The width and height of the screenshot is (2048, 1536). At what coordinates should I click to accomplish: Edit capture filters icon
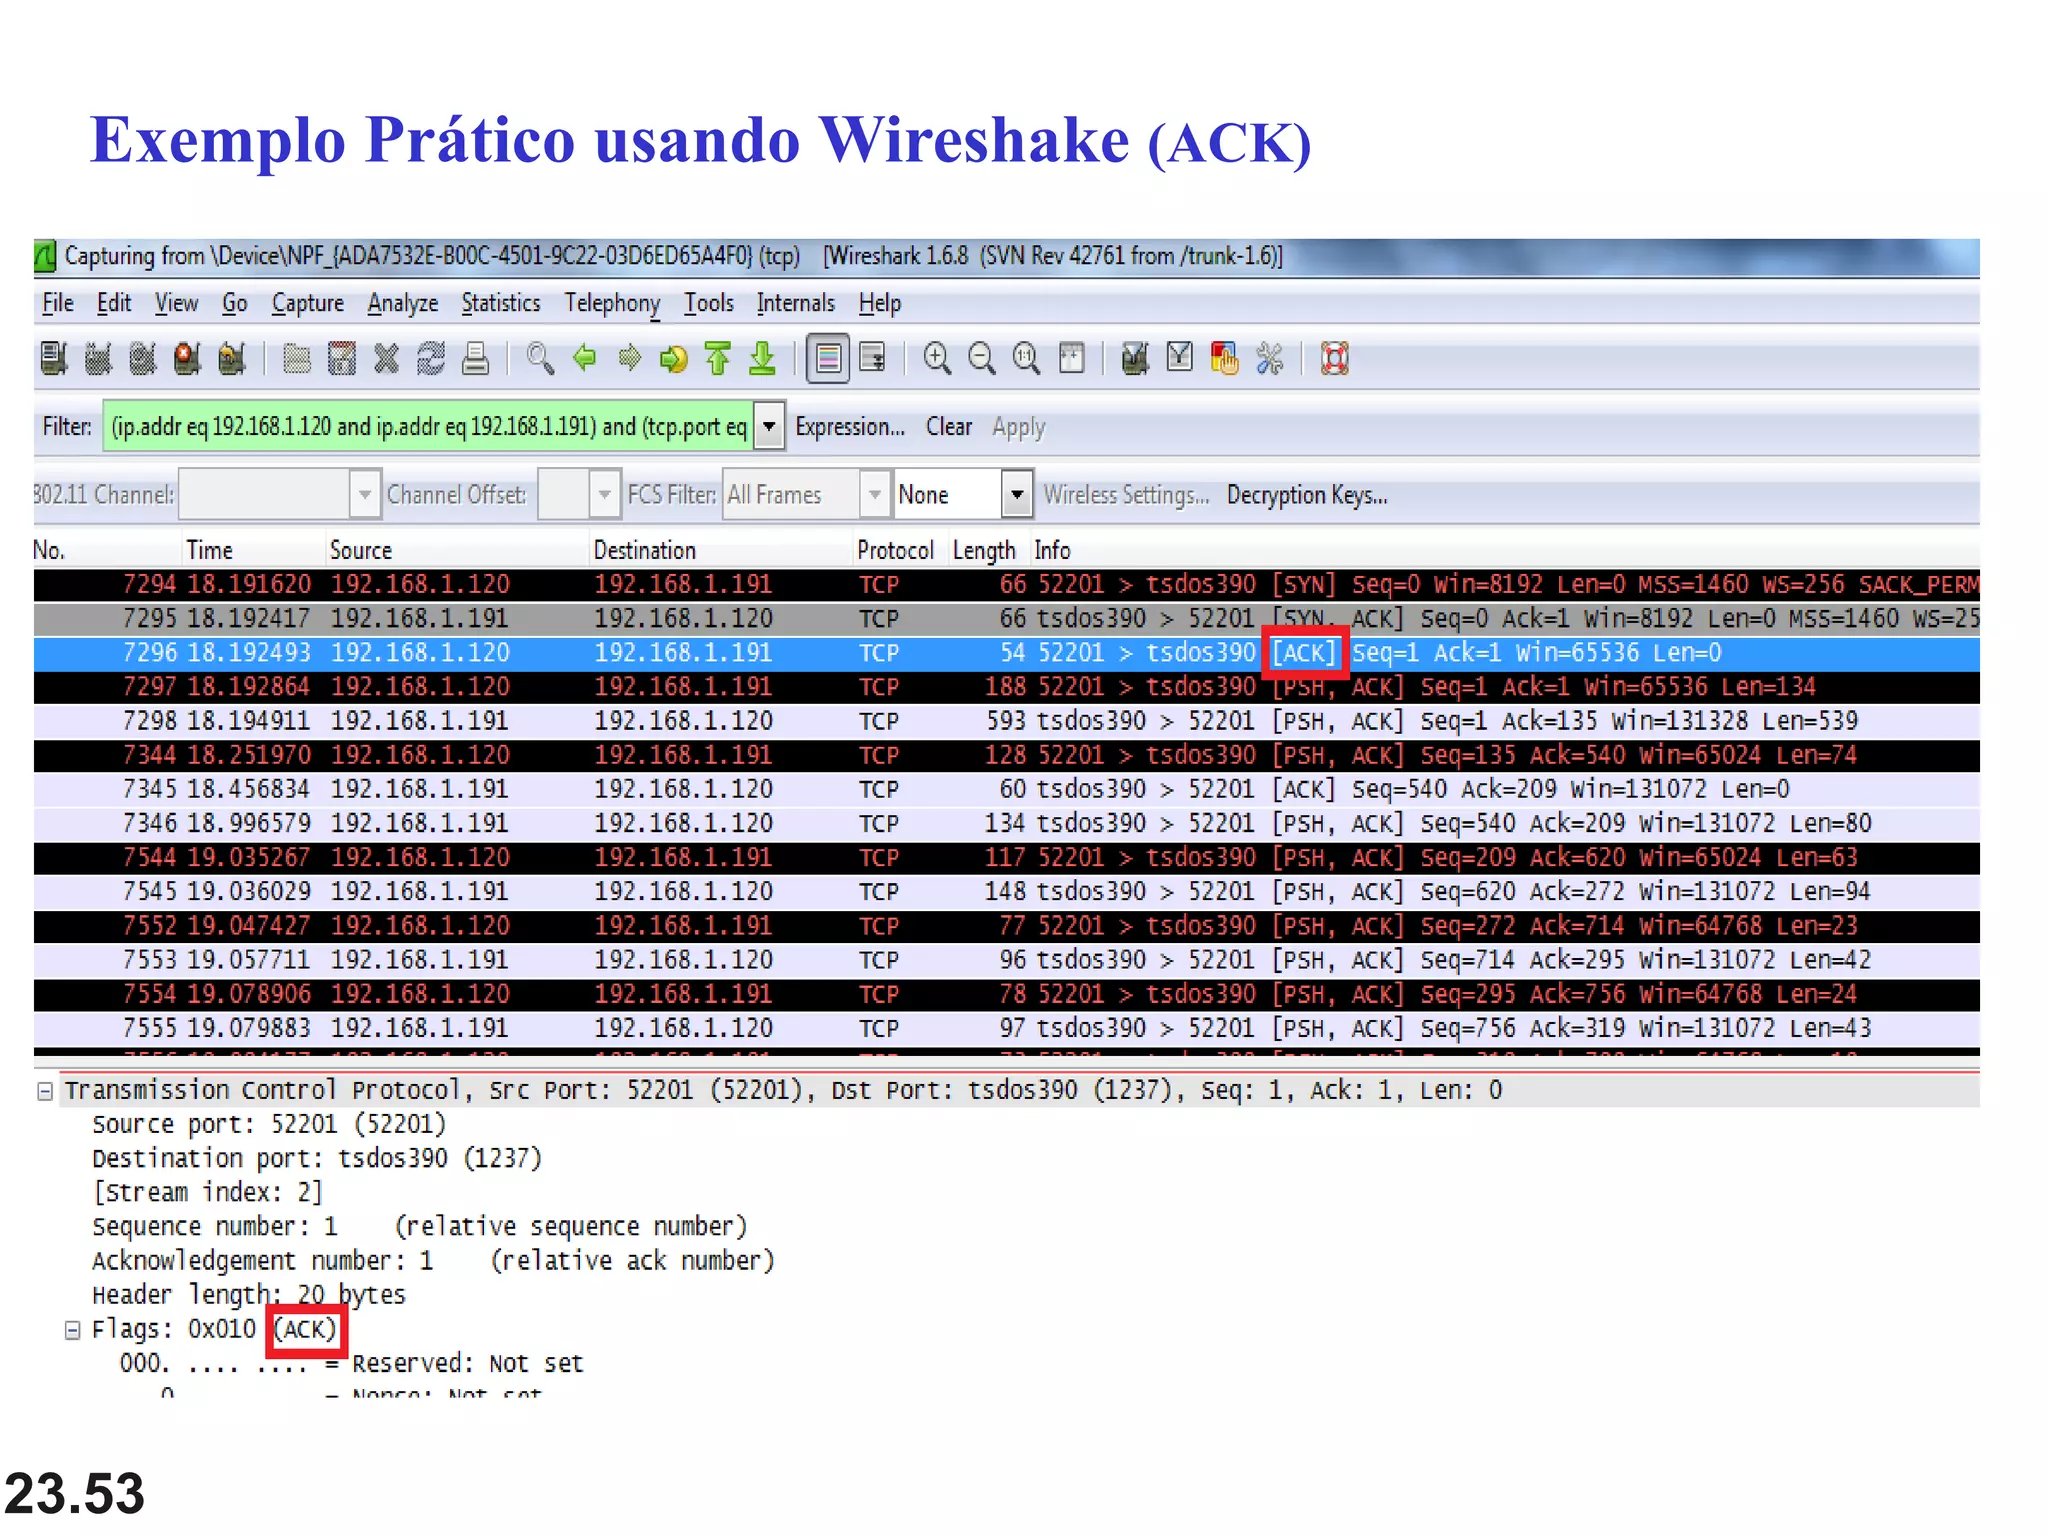tap(1135, 358)
